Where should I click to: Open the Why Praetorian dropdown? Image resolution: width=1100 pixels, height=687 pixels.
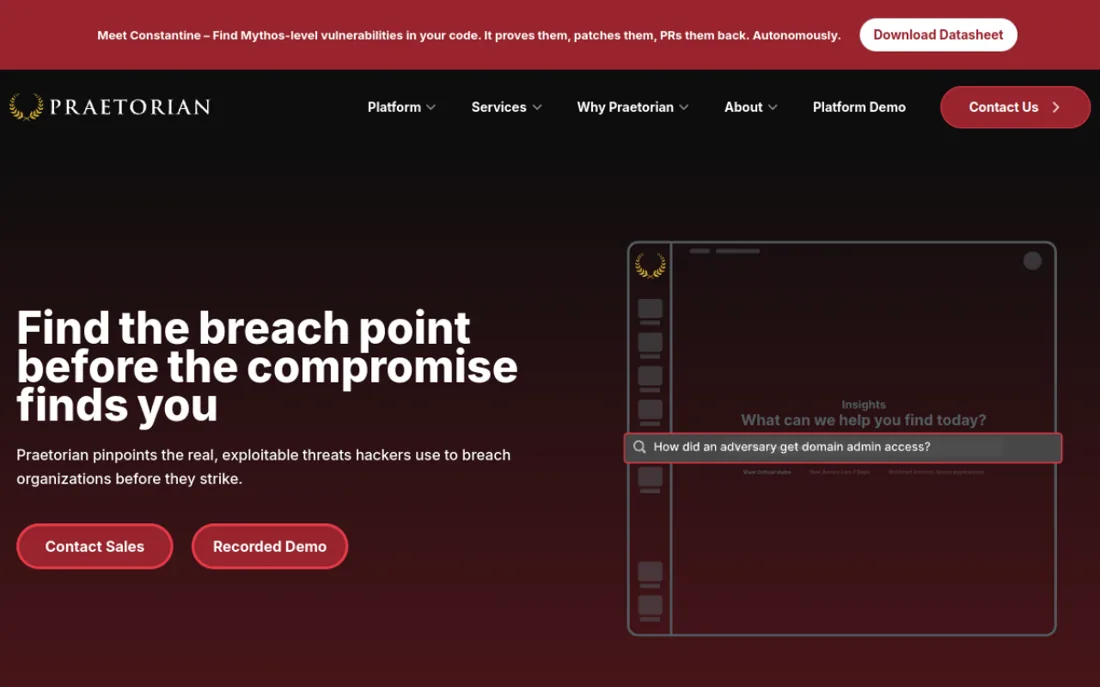point(632,107)
